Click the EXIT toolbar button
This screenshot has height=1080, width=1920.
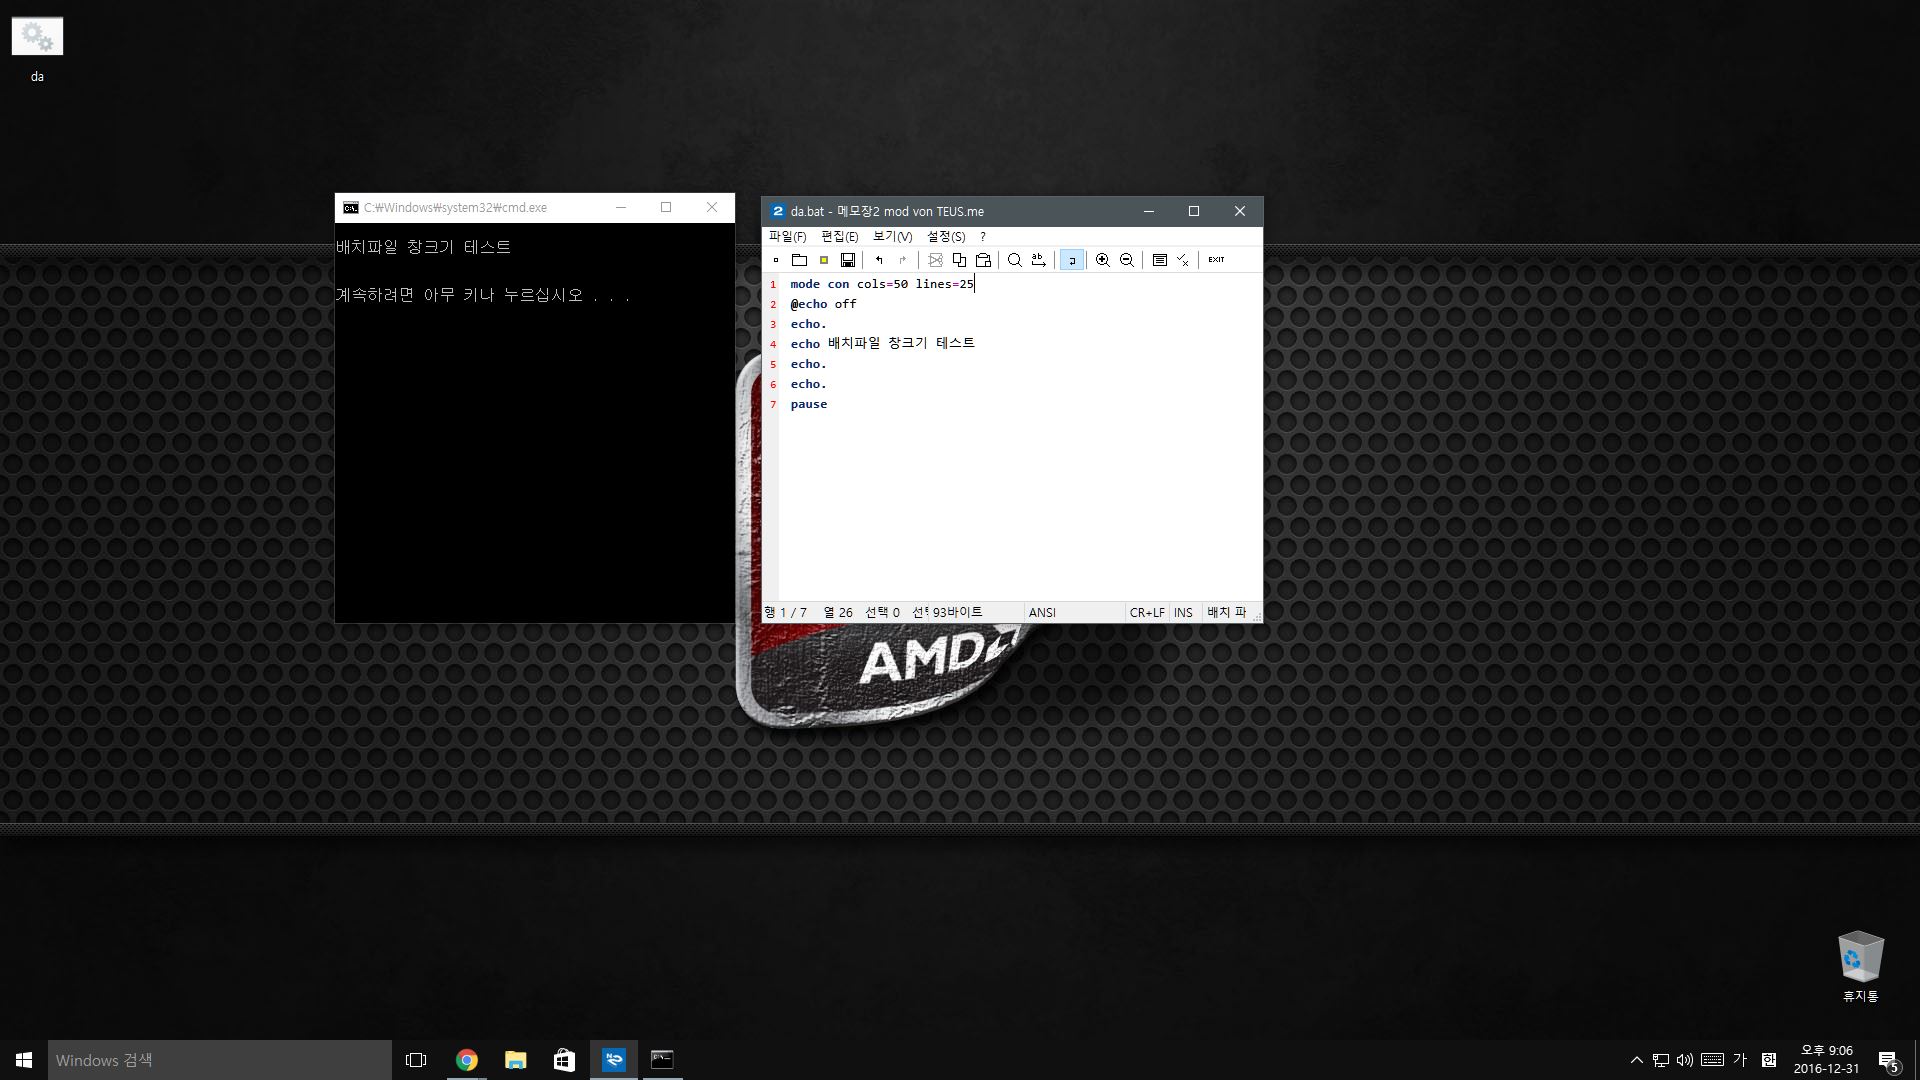[x=1216, y=260]
